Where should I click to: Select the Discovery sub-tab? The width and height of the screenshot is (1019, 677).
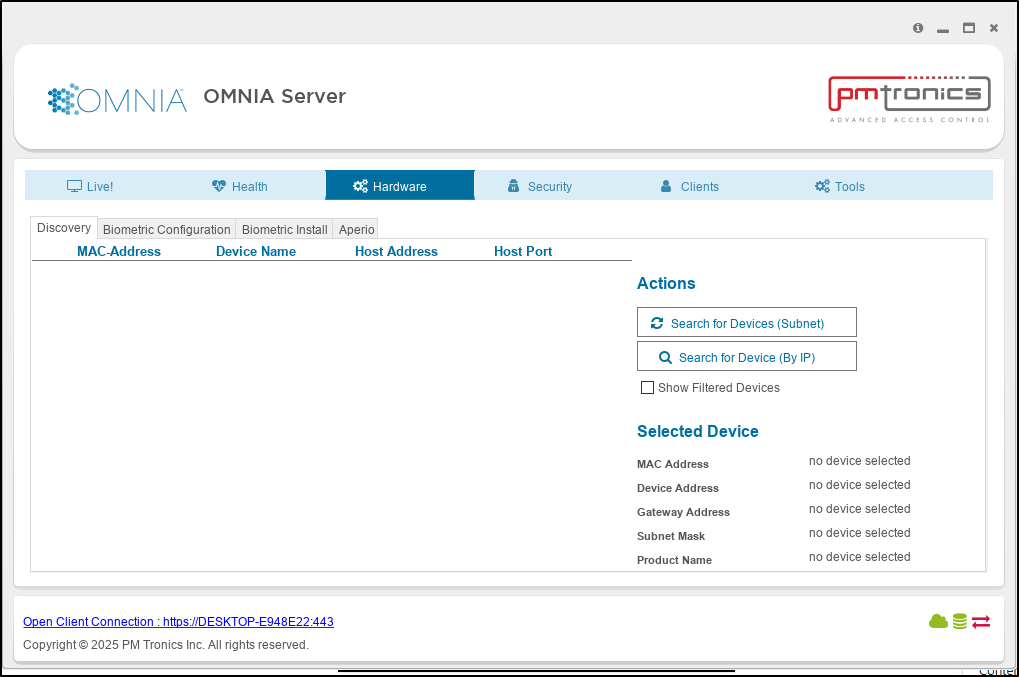tap(64, 228)
